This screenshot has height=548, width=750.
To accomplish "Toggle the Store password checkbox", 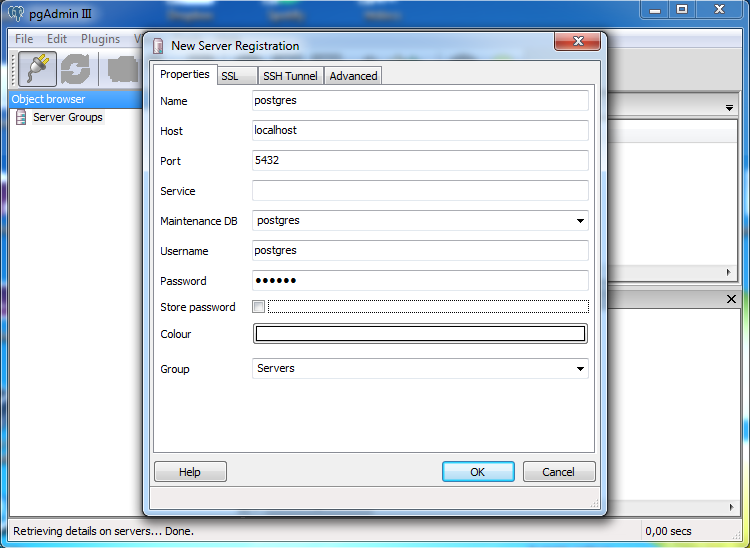I will (258, 307).
